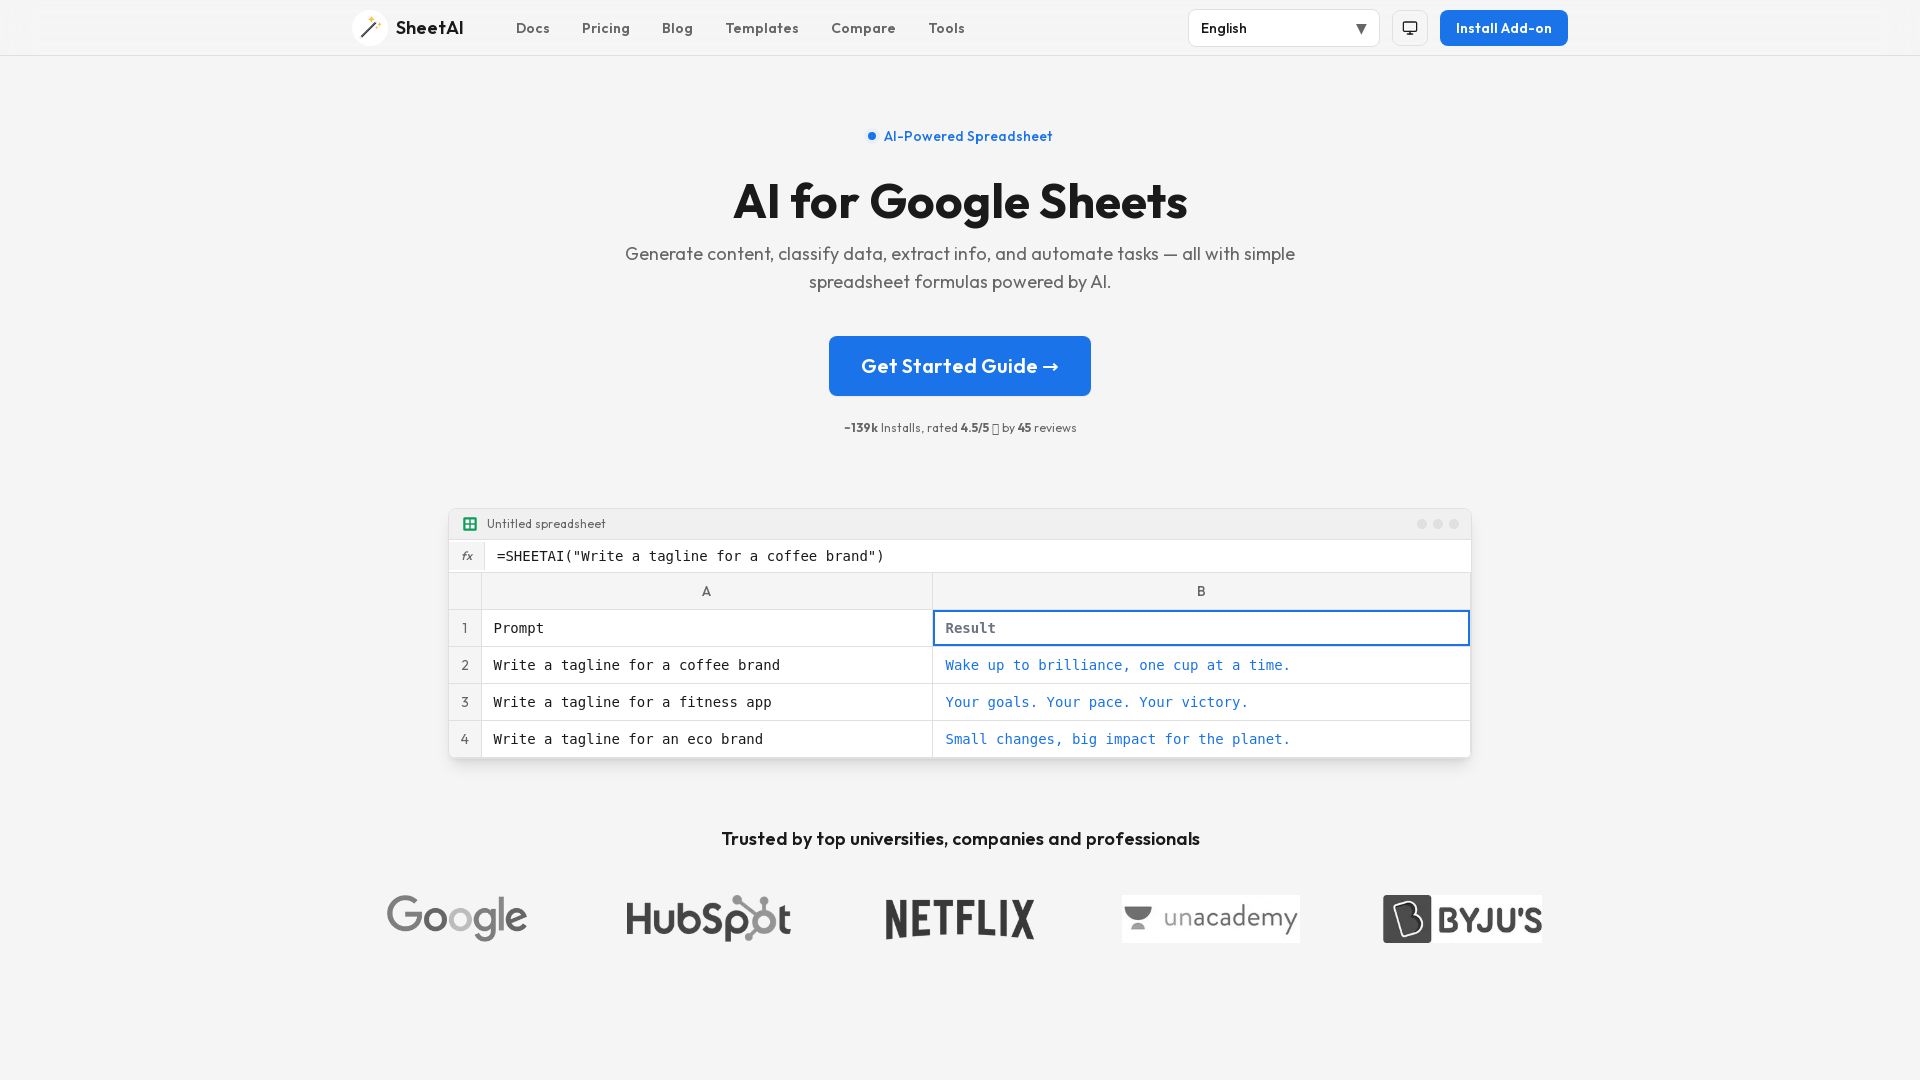Click the SheetAI magic wand logo icon
This screenshot has height=1080, width=1920.
tap(370, 28)
